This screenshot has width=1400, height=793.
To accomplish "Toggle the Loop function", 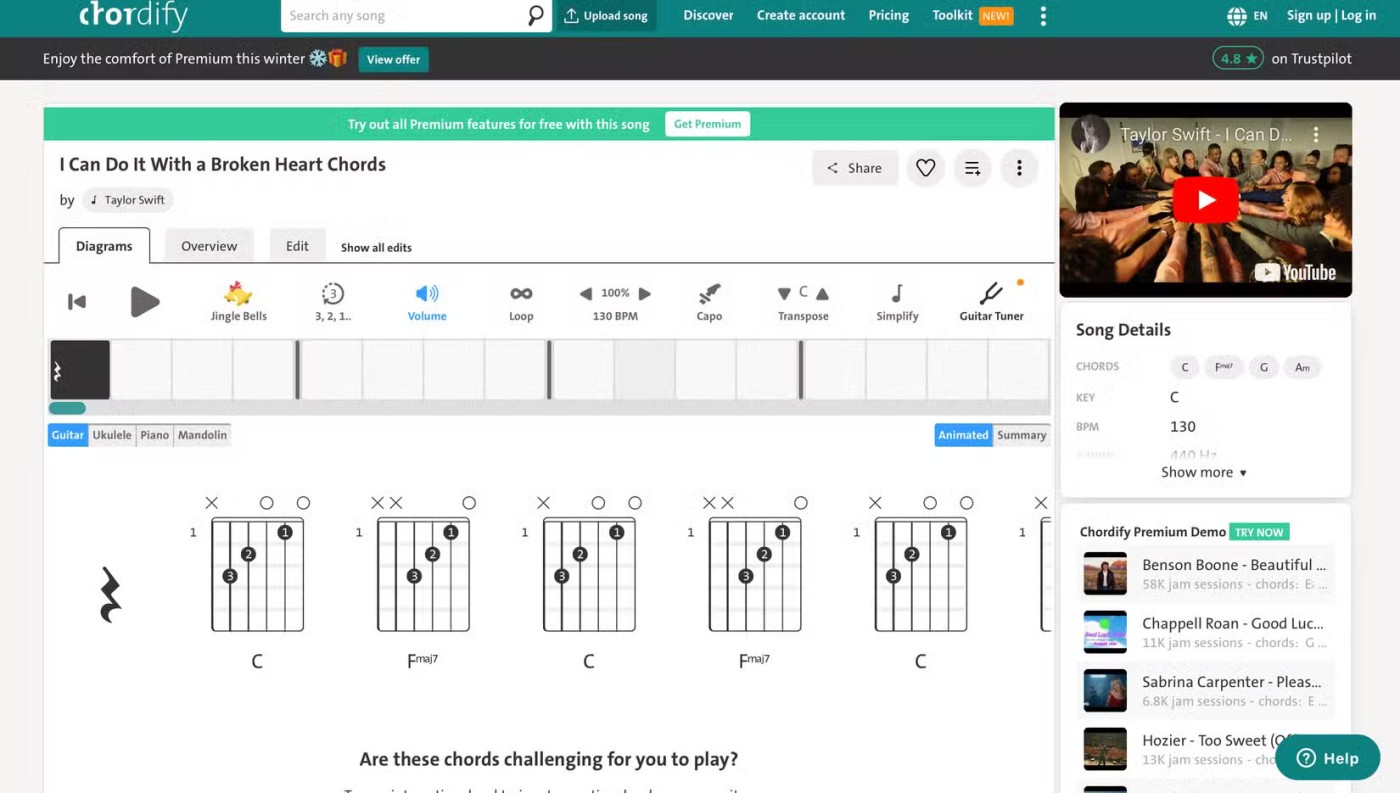I will pos(521,294).
